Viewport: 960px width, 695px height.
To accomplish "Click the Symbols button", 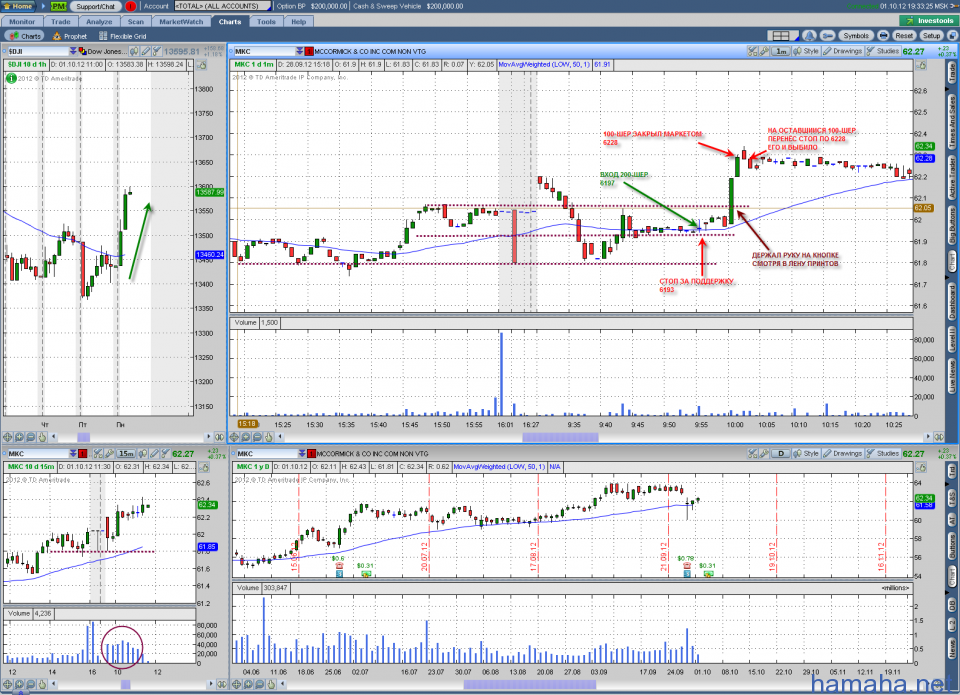I will coord(855,36).
